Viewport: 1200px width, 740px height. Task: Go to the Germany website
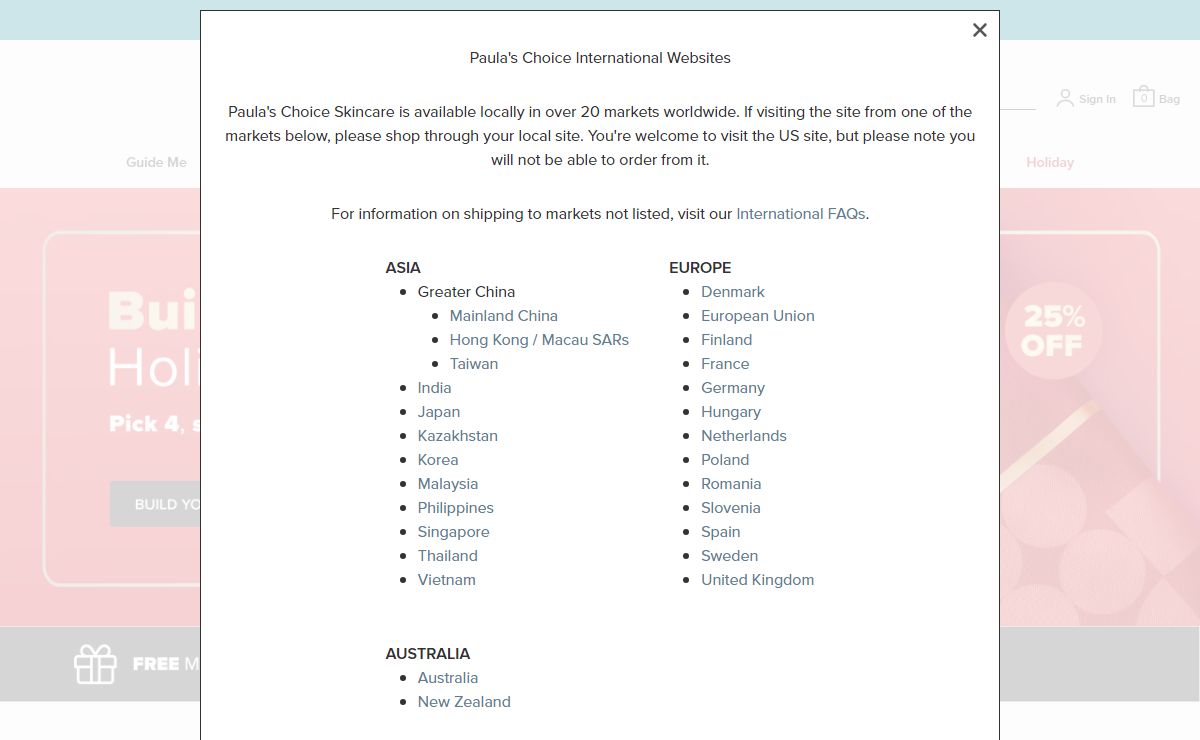click(x=733, y=388)
